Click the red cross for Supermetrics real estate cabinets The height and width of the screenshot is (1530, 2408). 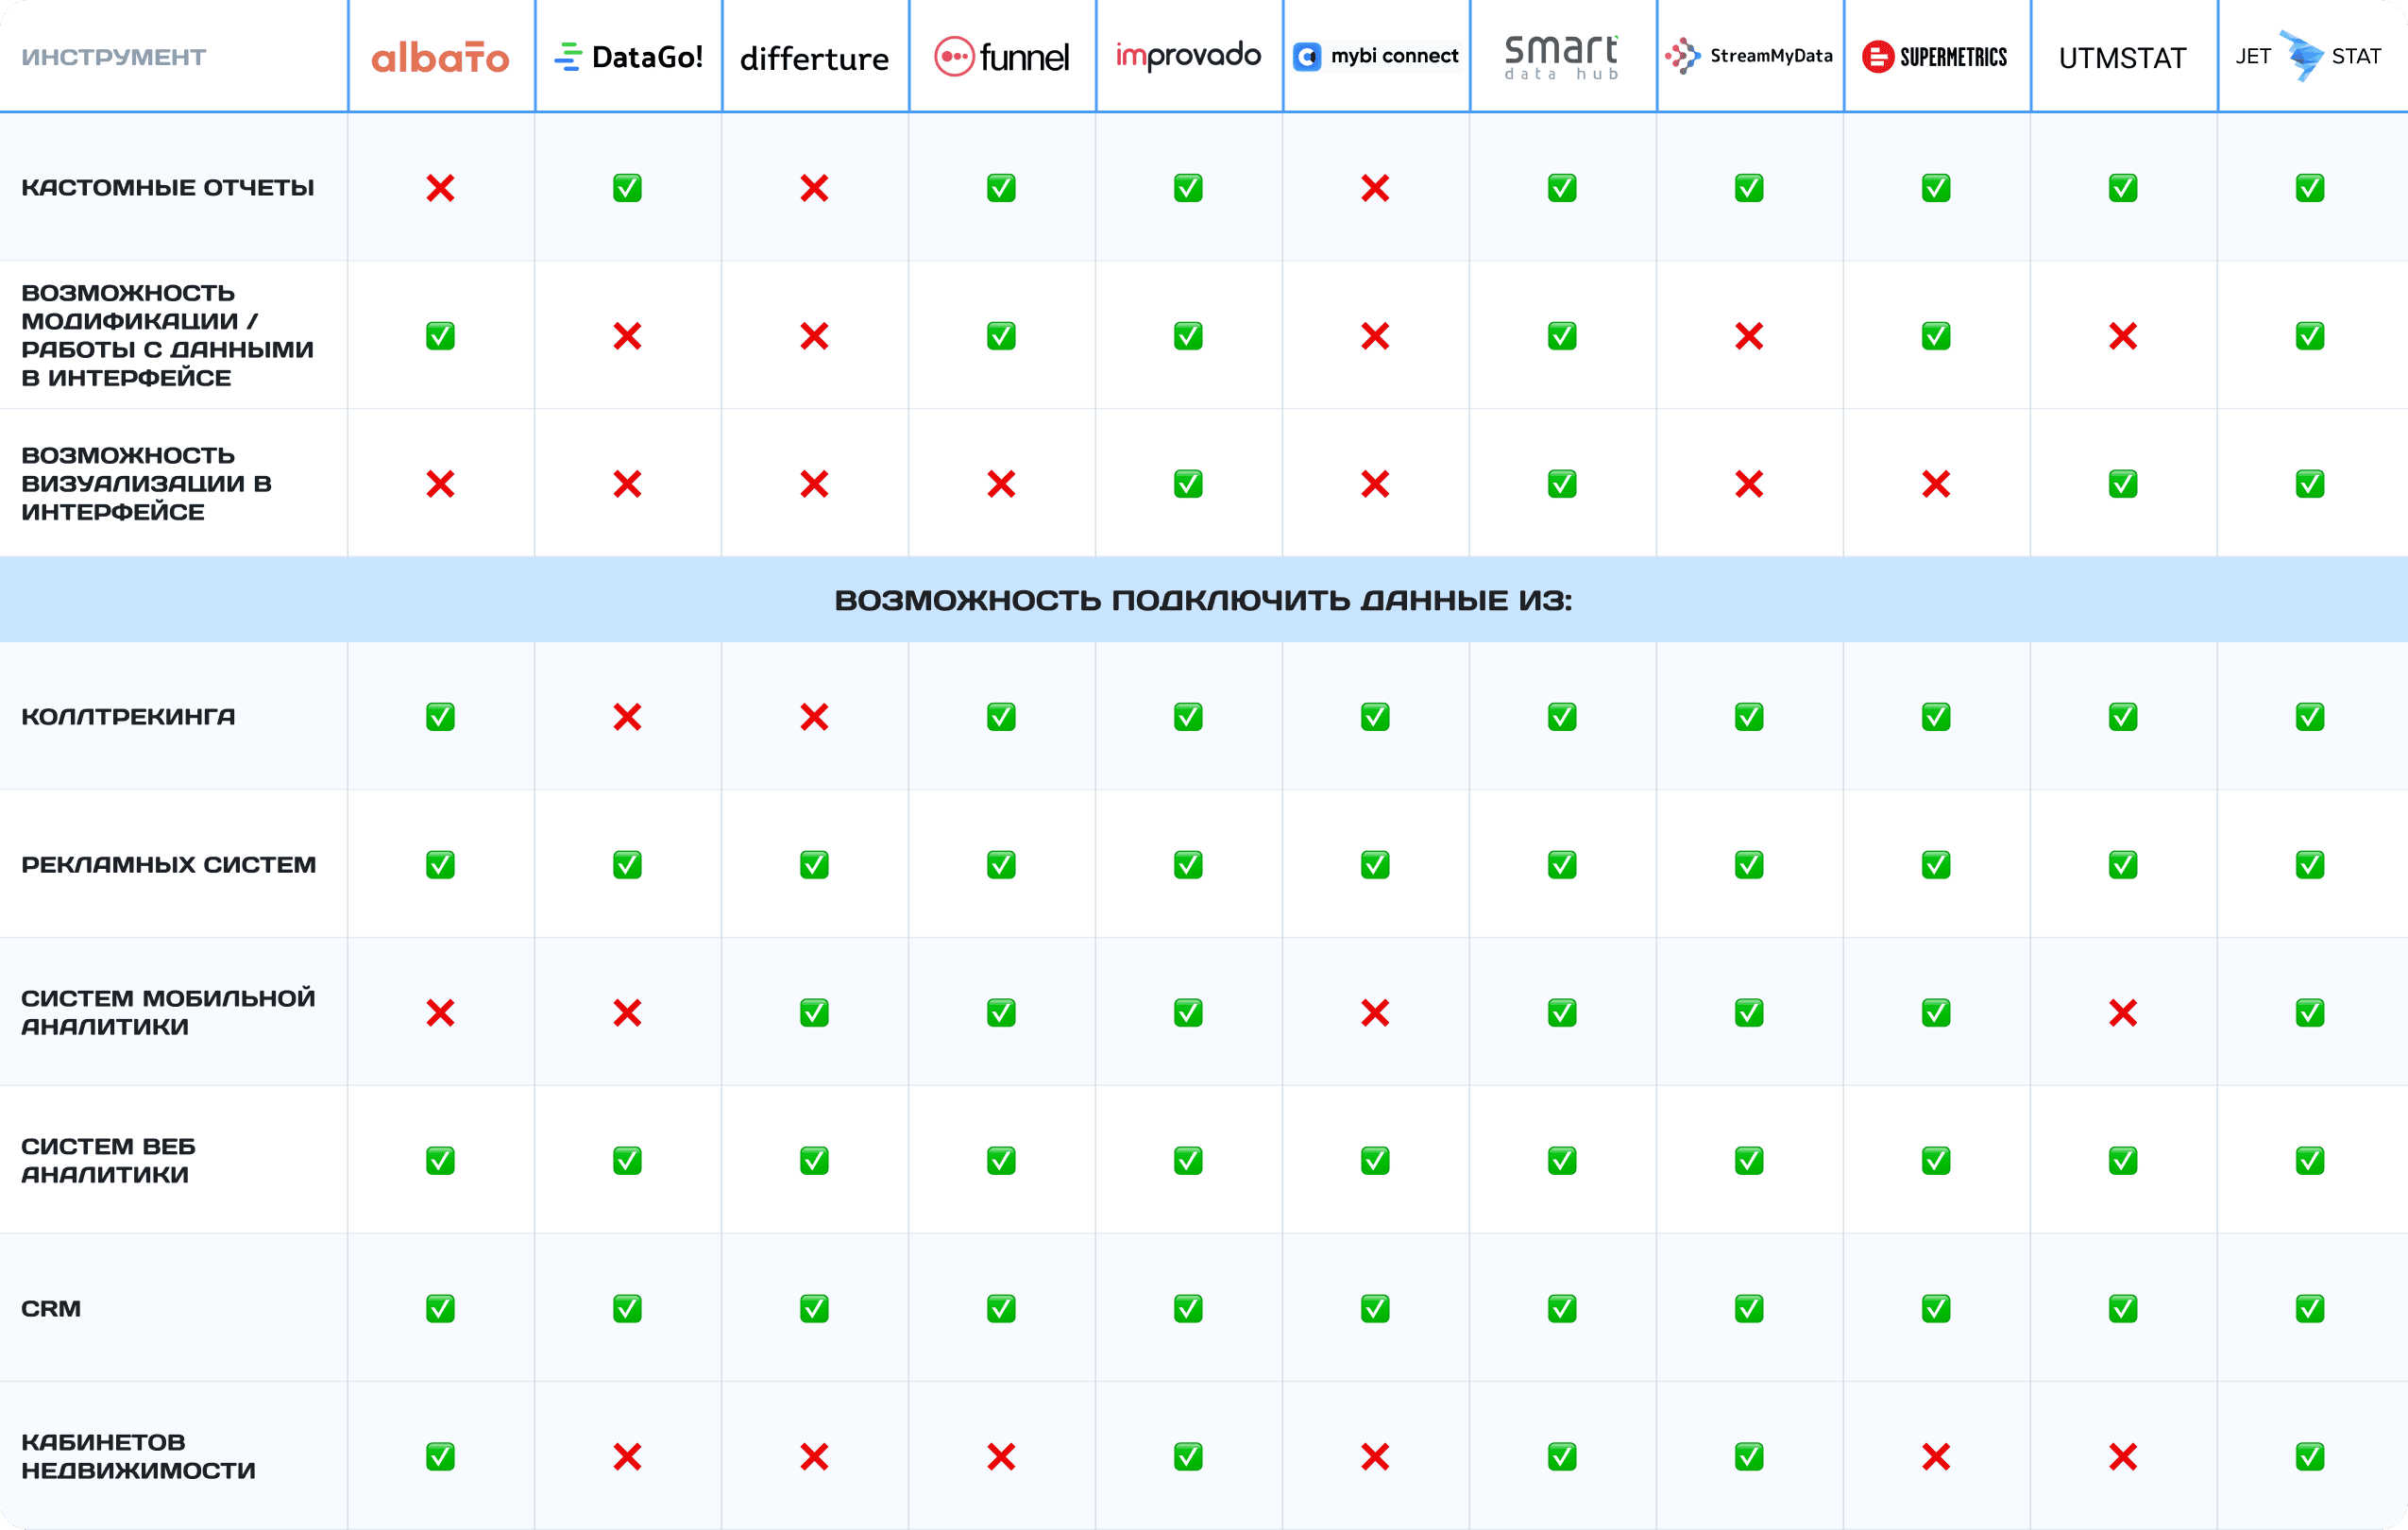[x=1936, y=1457]
